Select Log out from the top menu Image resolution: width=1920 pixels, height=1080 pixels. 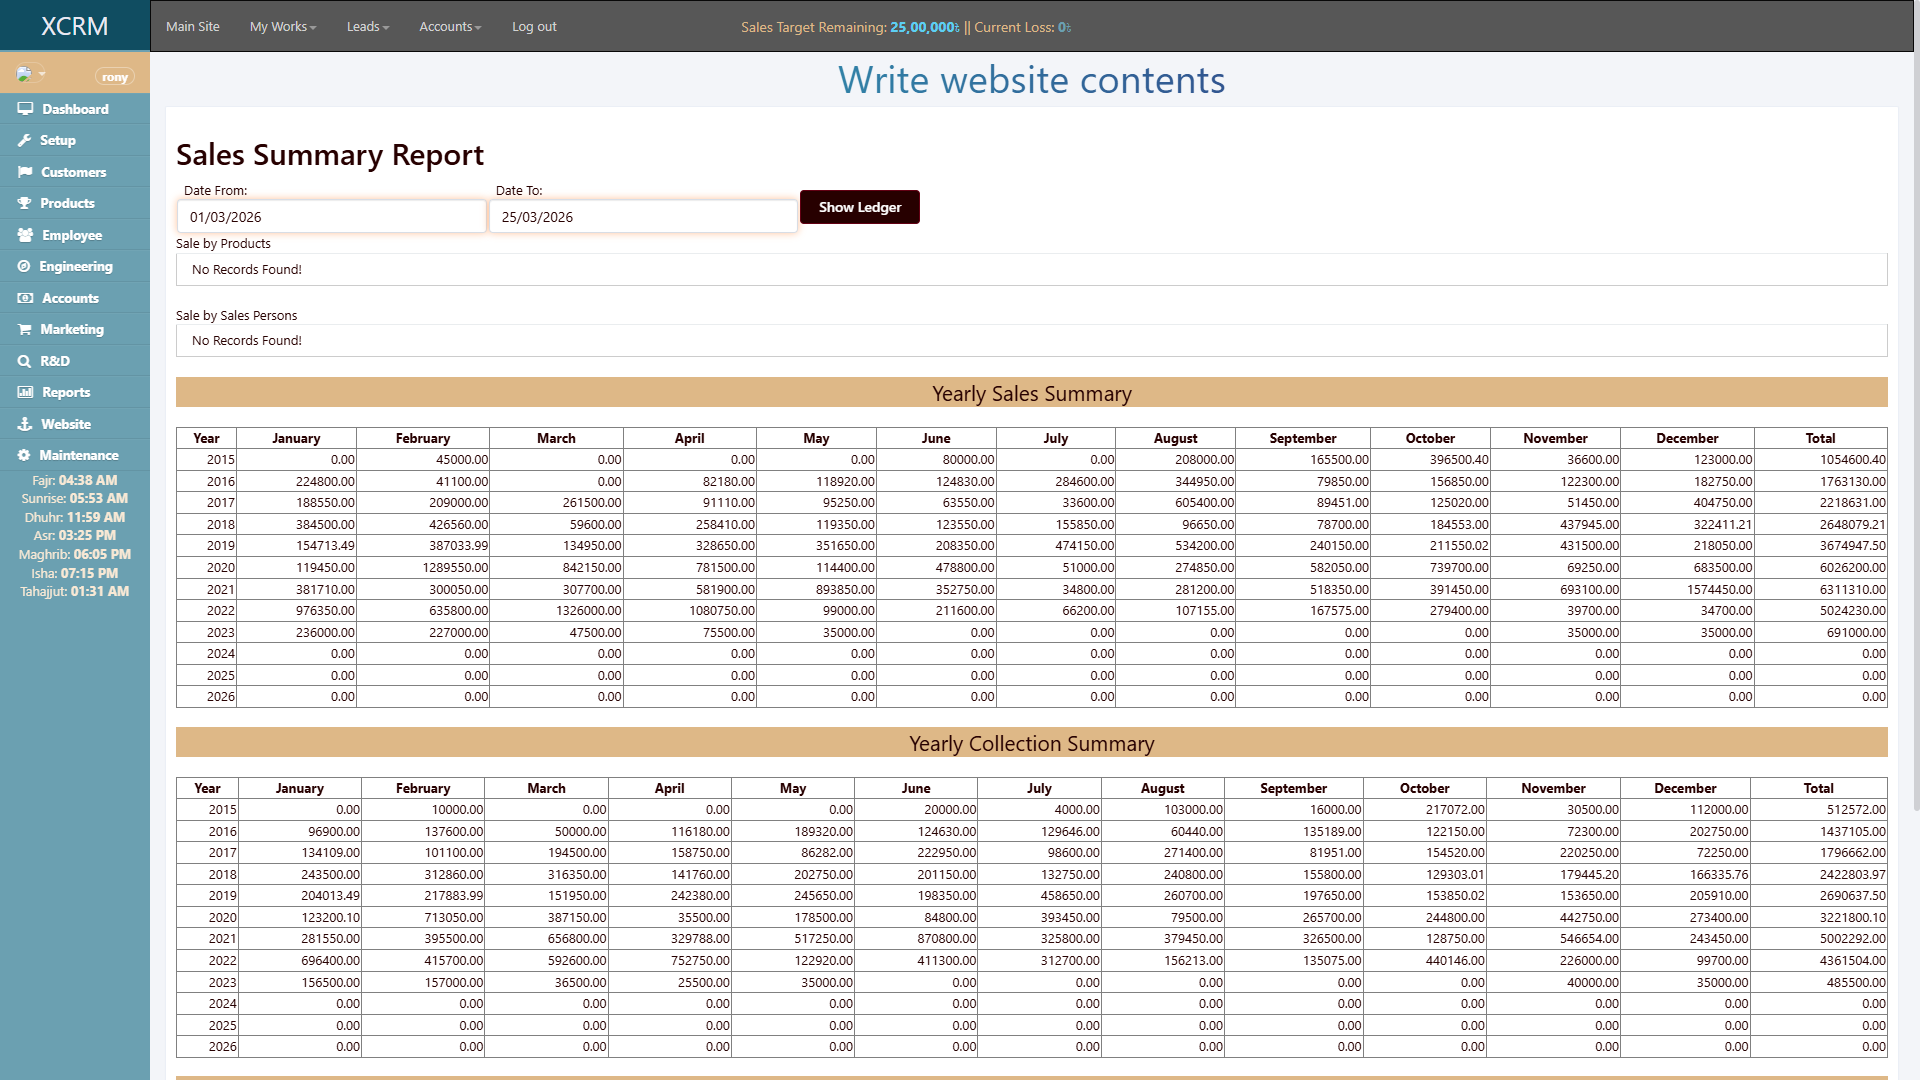[533, 27]
